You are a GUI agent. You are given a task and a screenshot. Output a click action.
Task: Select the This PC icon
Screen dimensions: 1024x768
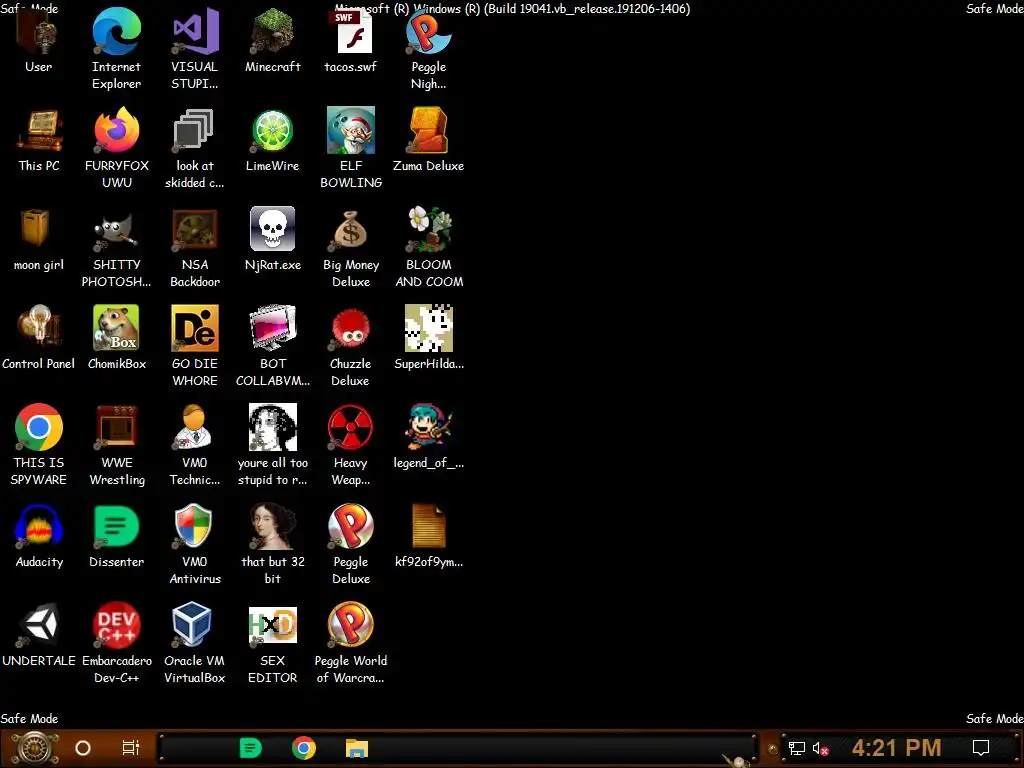39,131
